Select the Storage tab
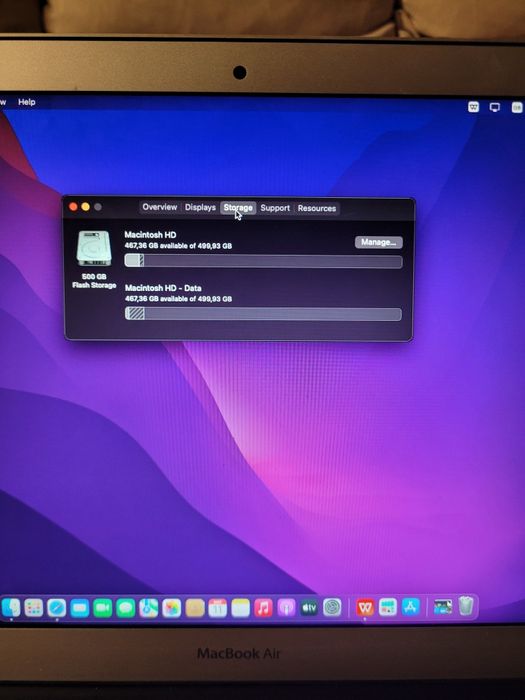Viewport: 525px width, 700px height. point(238,208)
